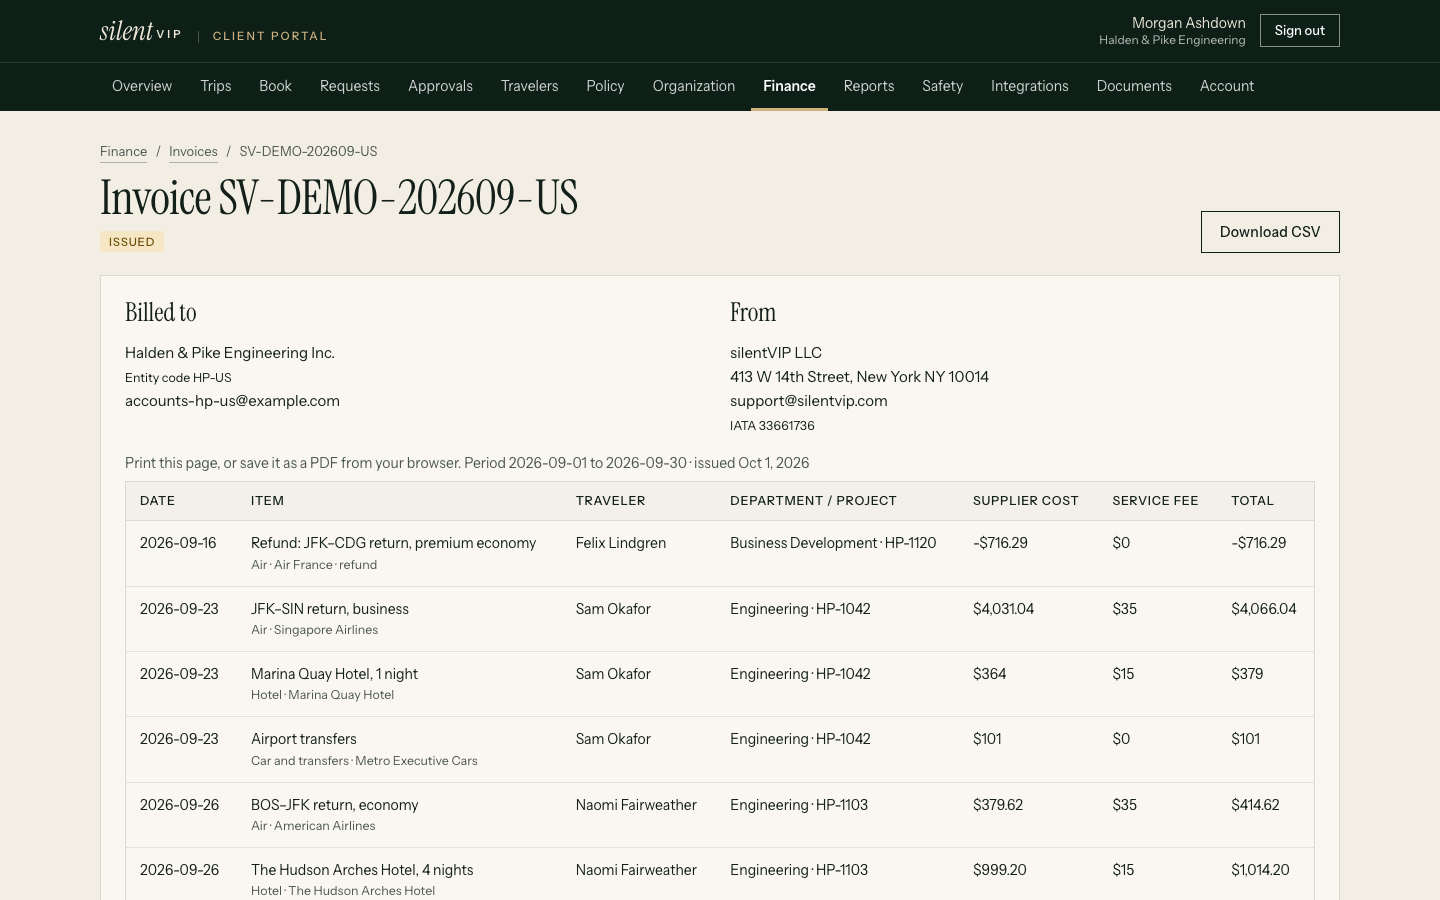
Task: Follow the Finance breadcrumb link
Action: click(123, 152)
